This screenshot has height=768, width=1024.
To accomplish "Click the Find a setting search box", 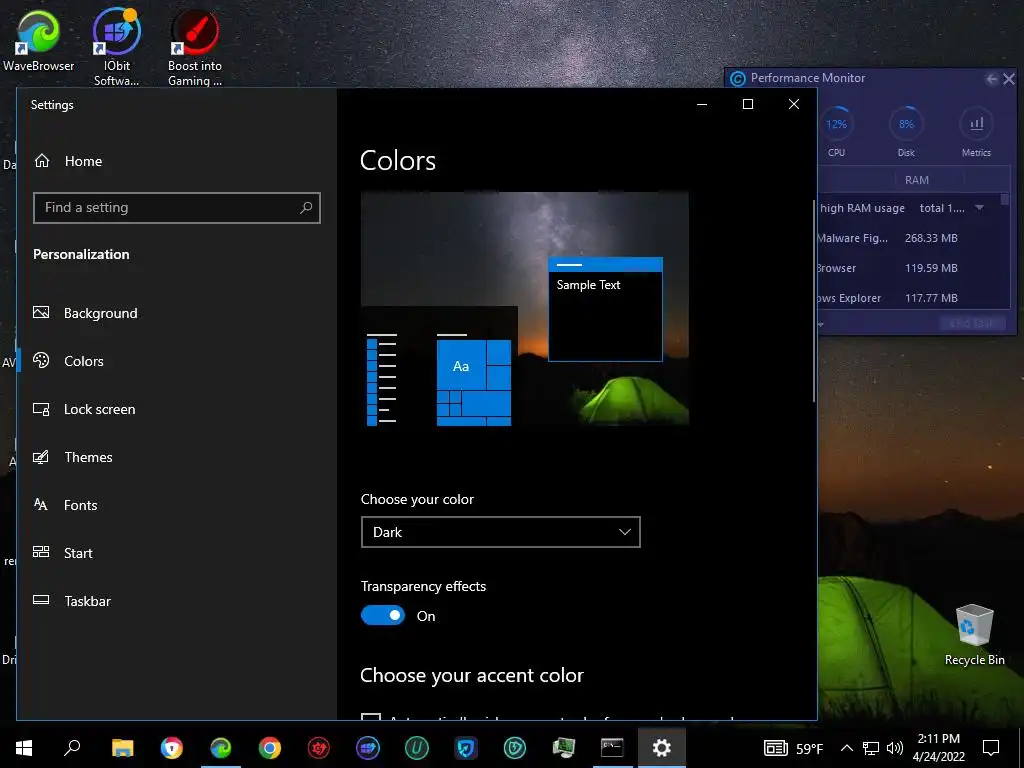I will pos(176,208).
